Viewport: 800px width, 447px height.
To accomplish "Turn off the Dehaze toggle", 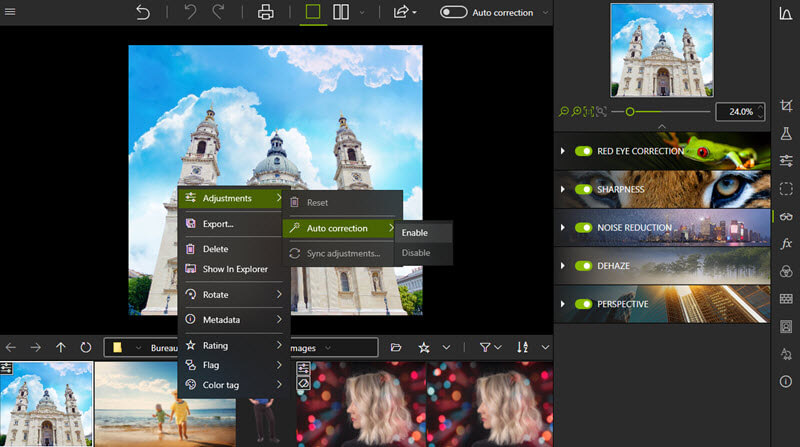I will (584, 265).
